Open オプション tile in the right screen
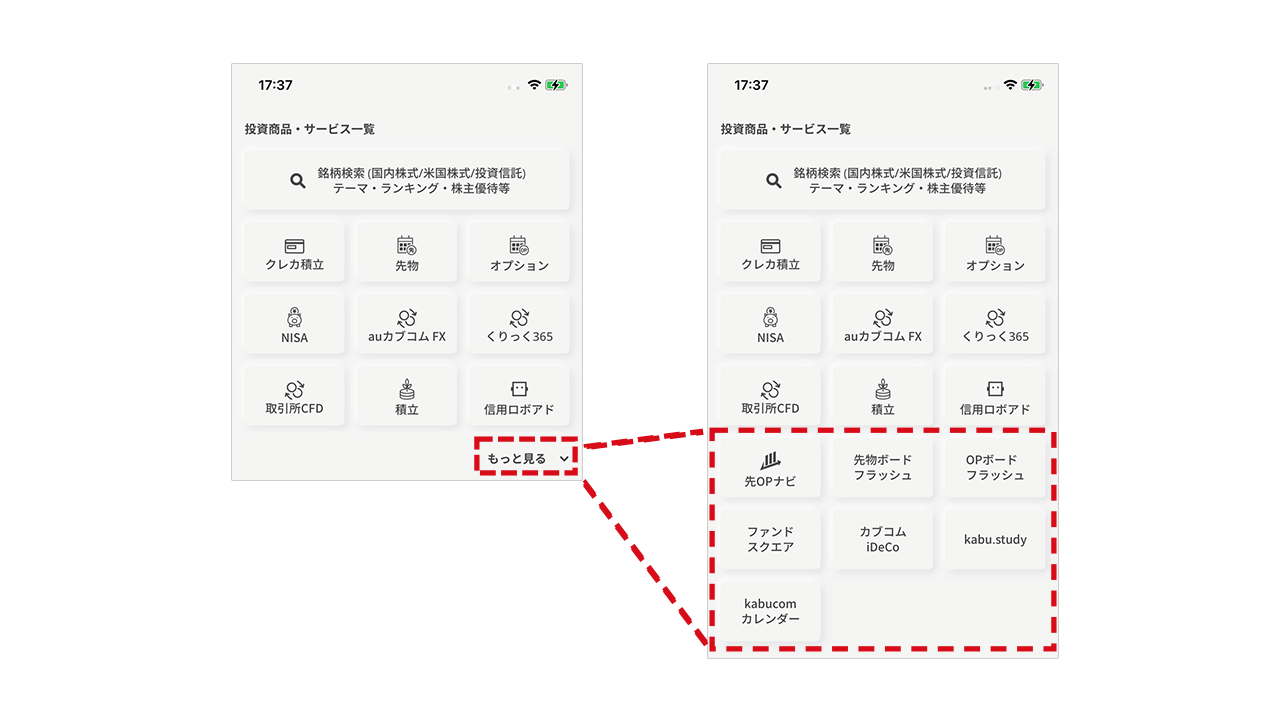Viewport: 1280px width, 720px height. 996,252
